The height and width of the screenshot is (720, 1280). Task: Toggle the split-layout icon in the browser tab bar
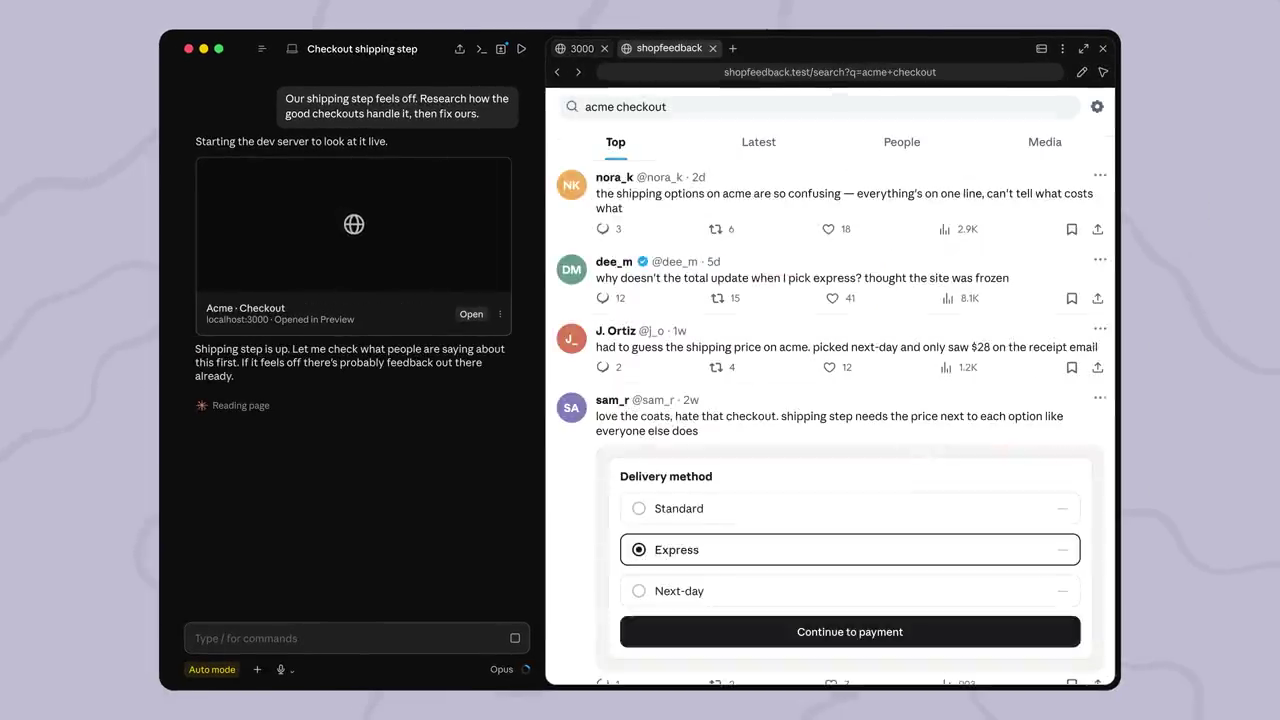tap(1041, 48)
